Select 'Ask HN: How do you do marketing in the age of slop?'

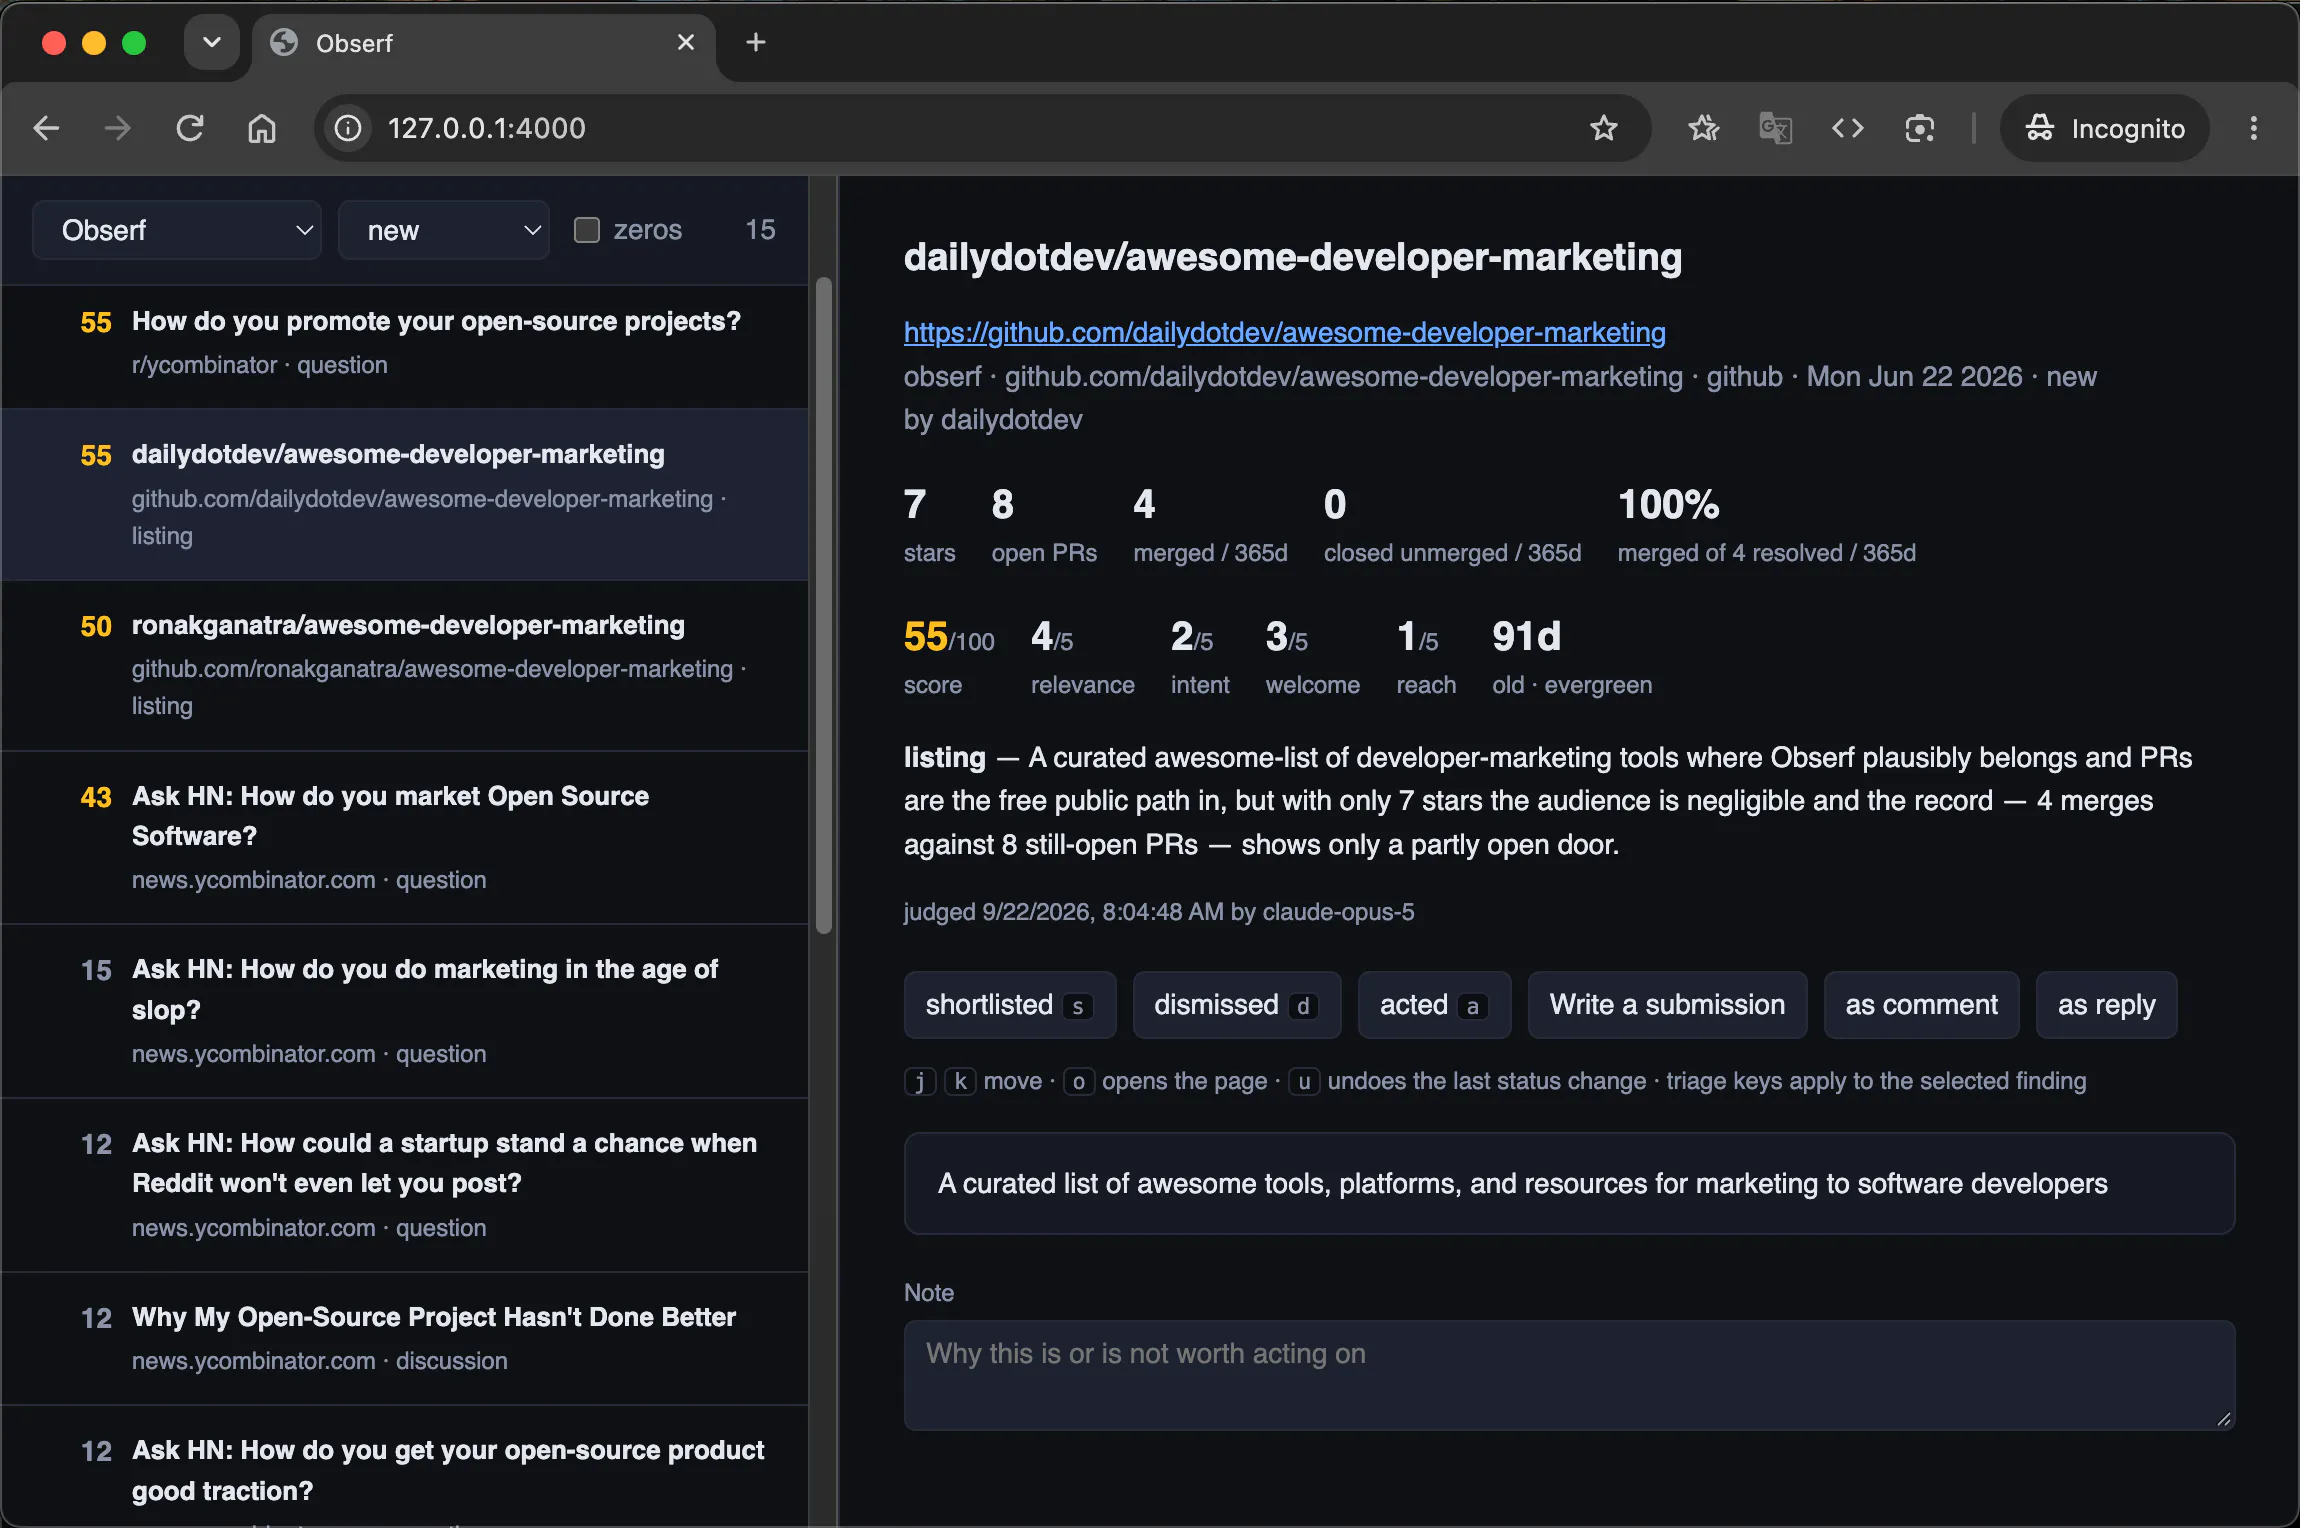pos(405,1011)
